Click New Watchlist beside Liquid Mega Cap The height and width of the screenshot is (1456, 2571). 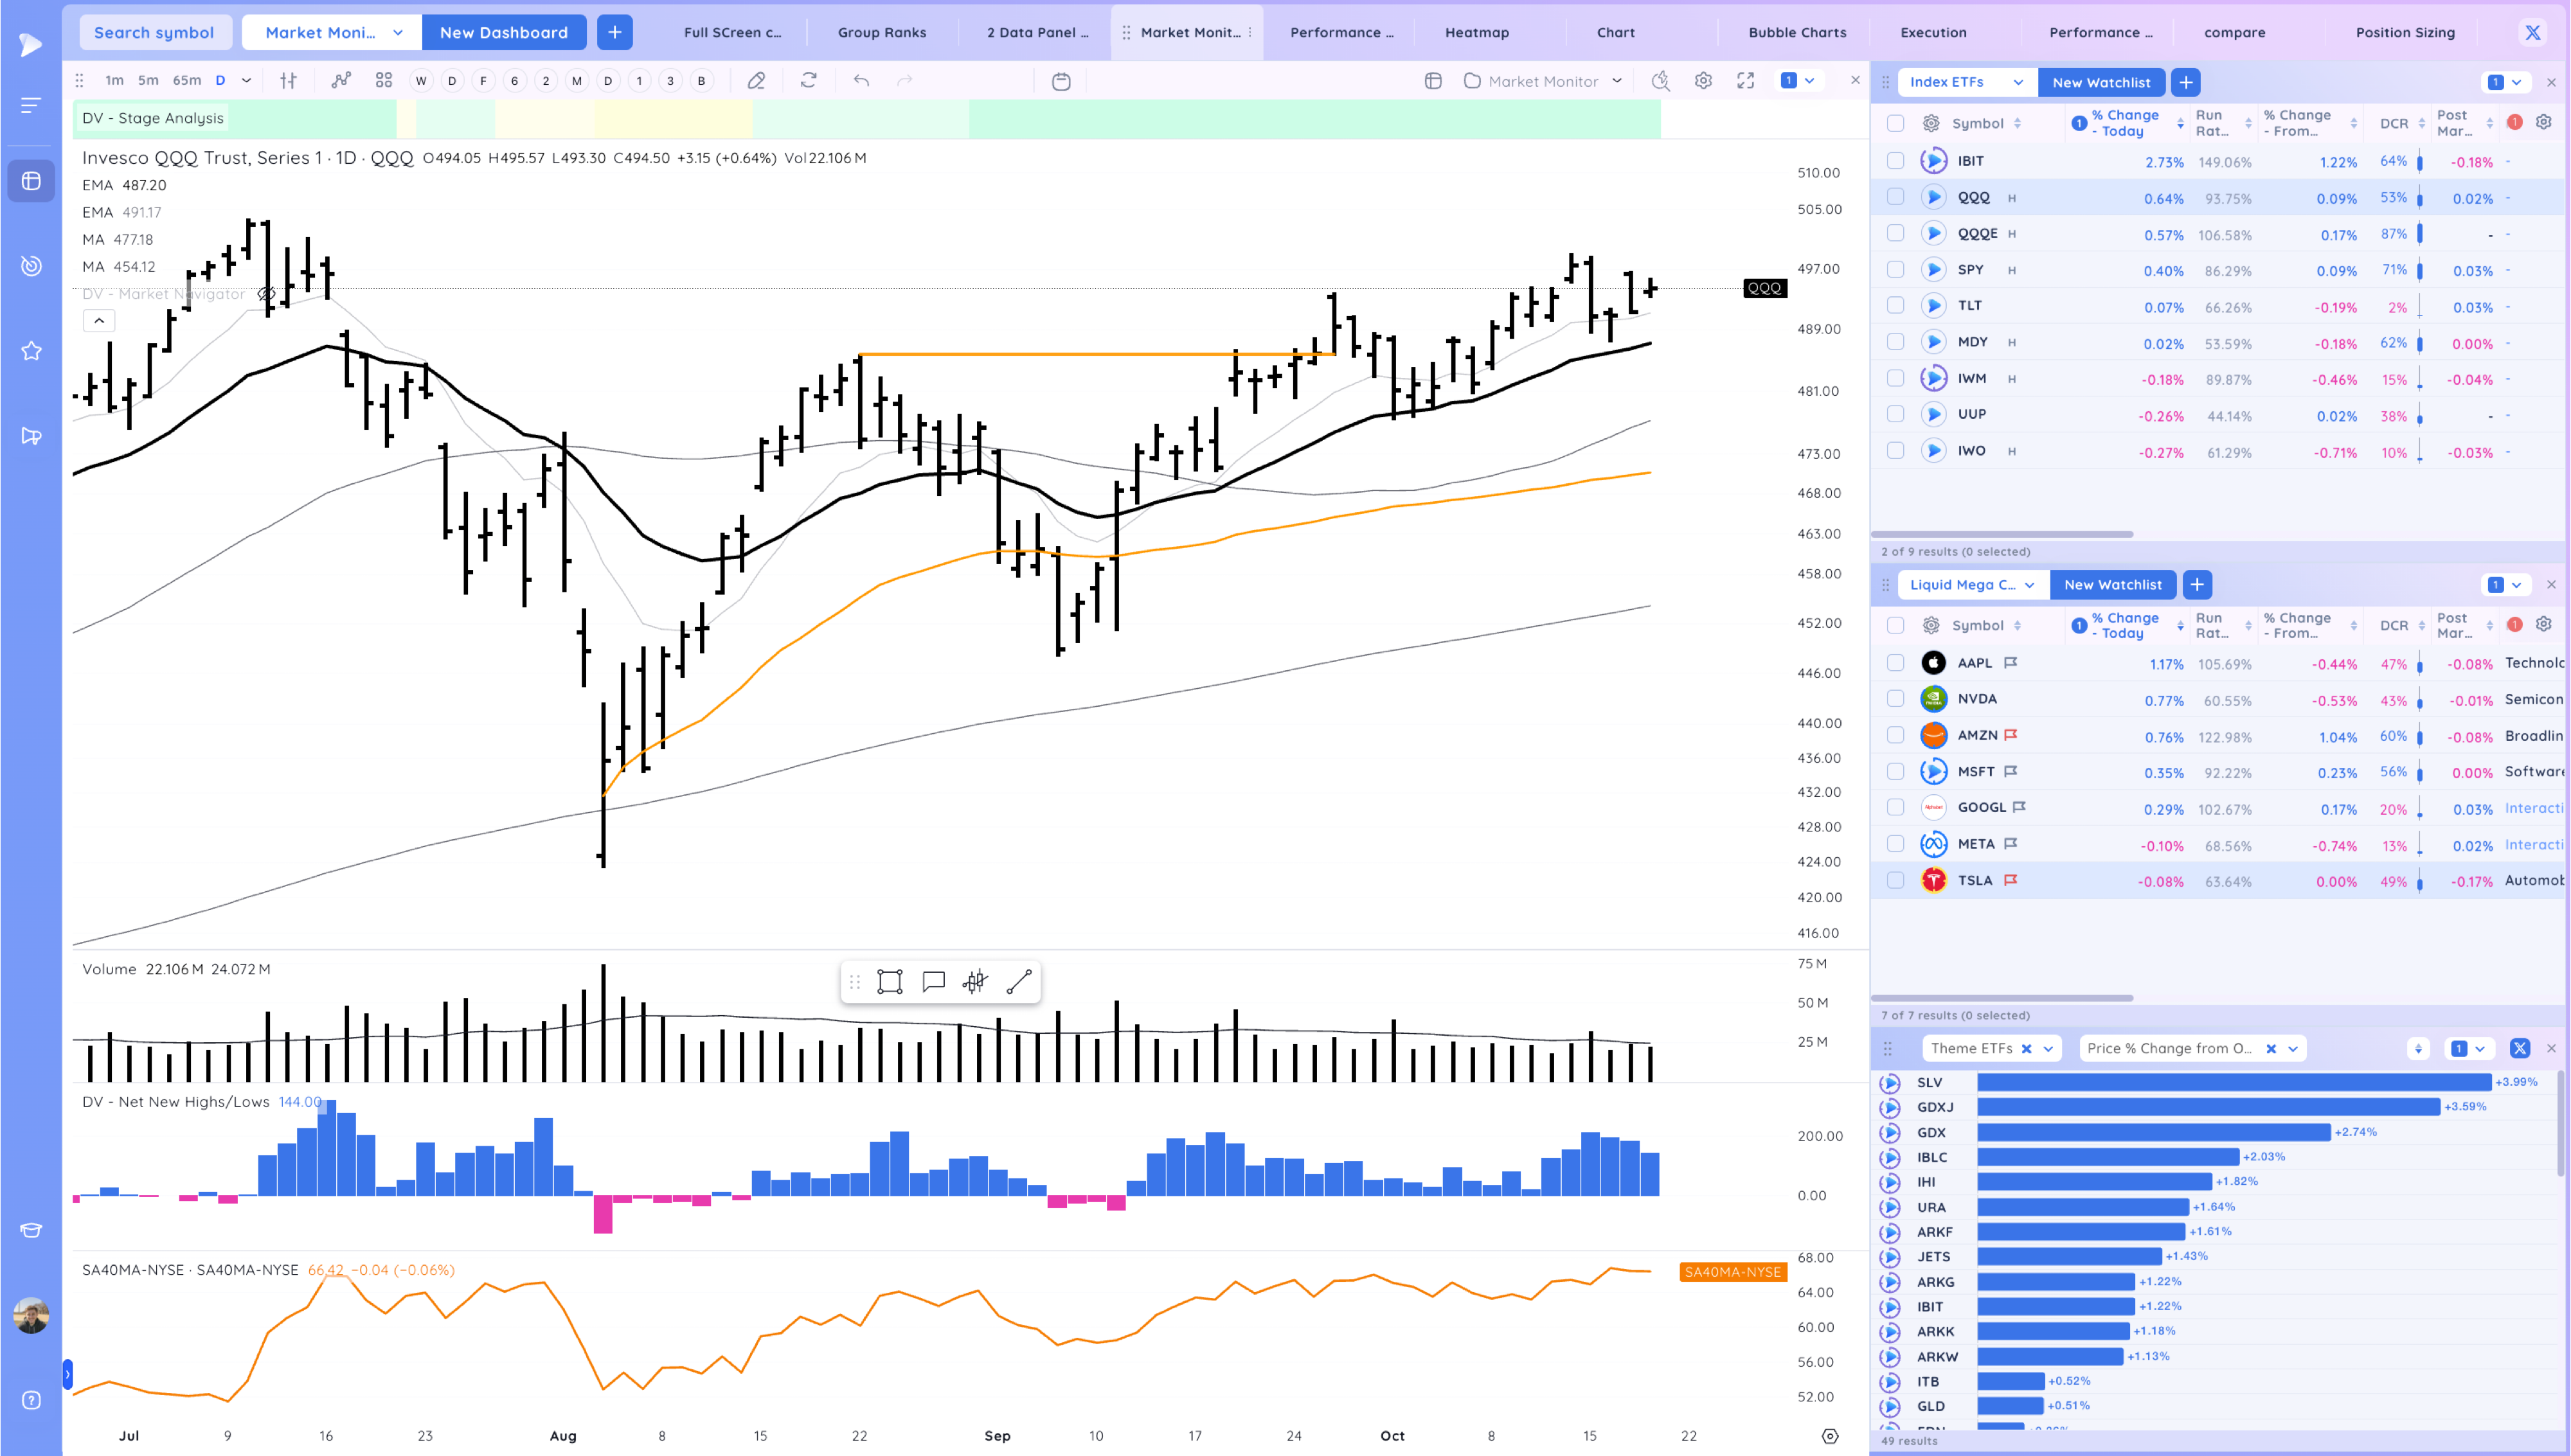coord(2112,585)
